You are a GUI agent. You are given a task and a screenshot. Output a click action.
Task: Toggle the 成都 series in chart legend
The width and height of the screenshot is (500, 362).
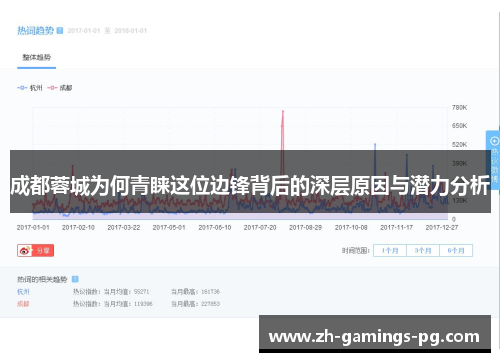click(60, 88)
